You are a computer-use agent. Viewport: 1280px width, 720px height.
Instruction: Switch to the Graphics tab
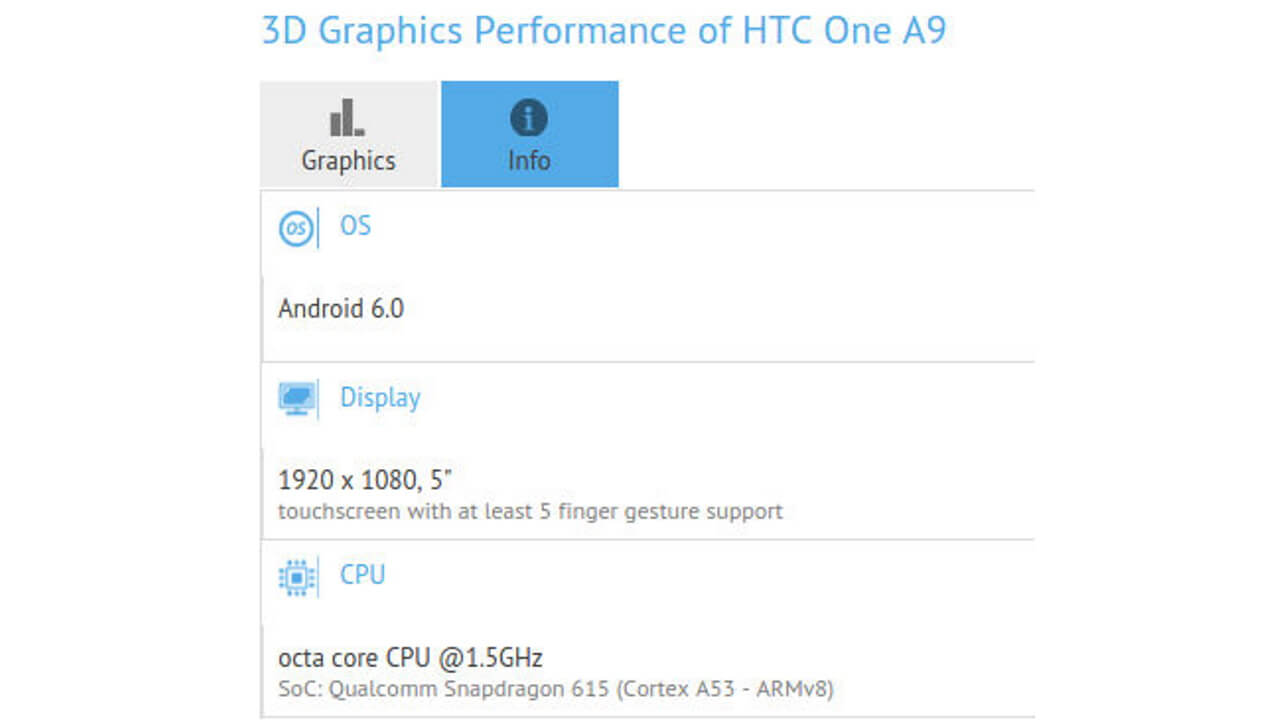click(x=348, y=134)
